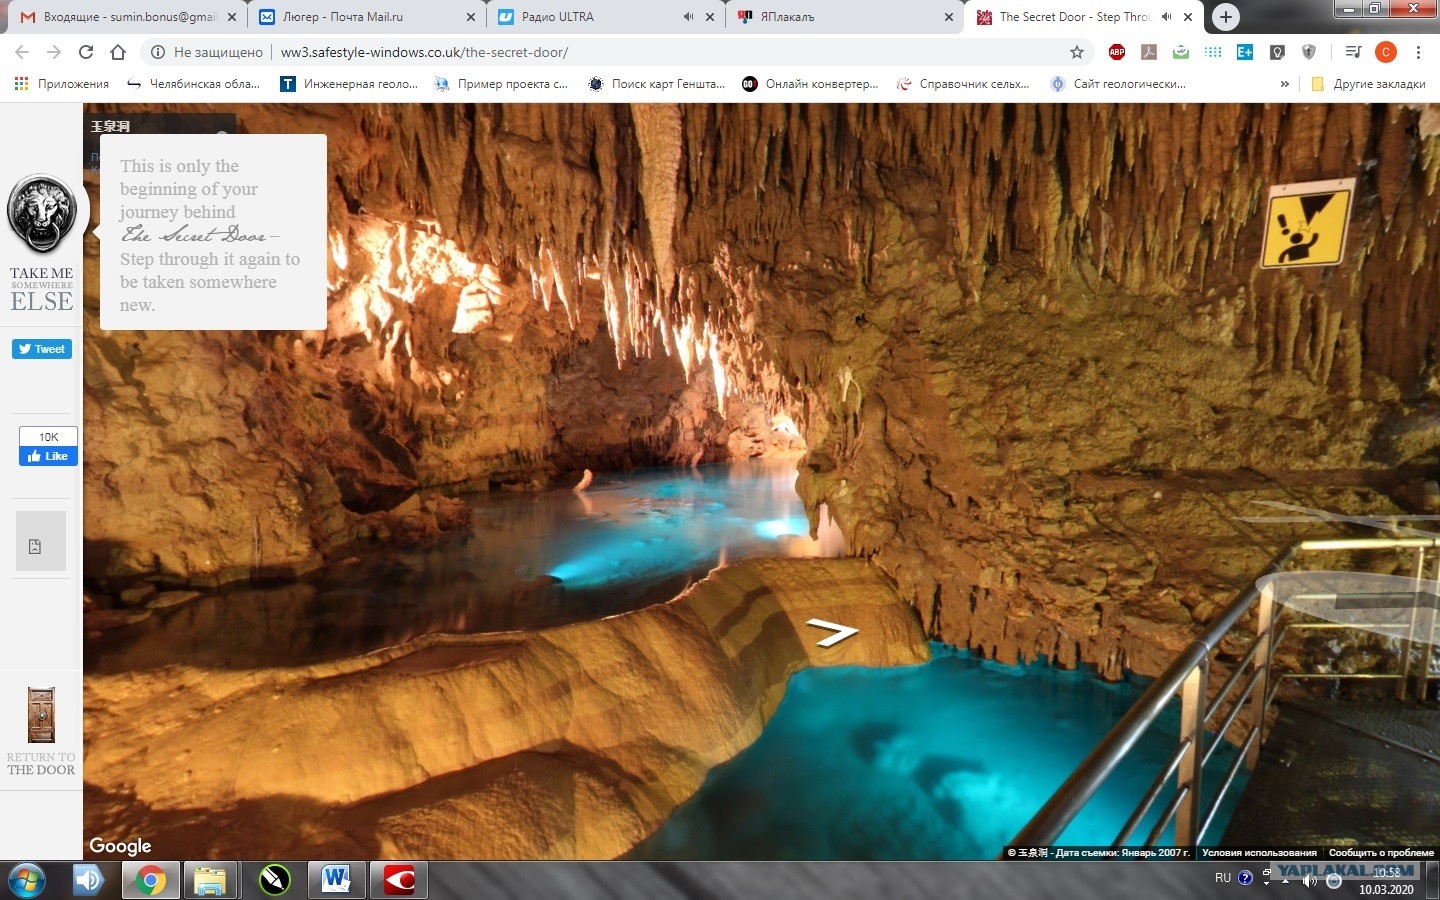Screen dimensions: 1440x900
Task: Open the shield lock extension icon
Action: click(1309, 52)
